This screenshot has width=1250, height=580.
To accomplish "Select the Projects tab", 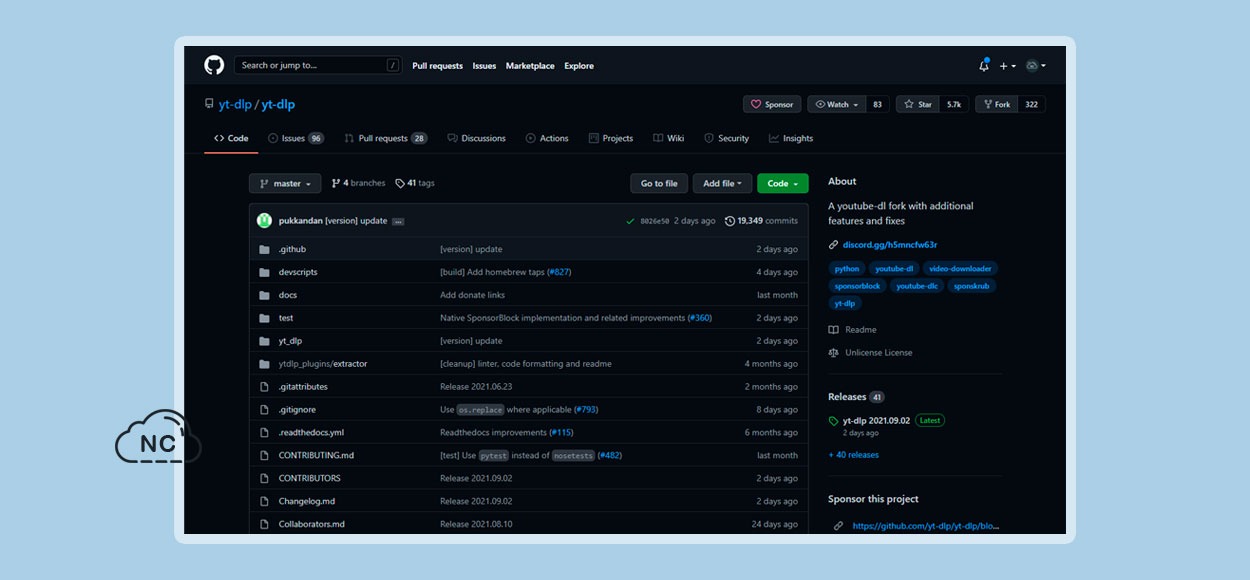I will [x=611, y=139].
